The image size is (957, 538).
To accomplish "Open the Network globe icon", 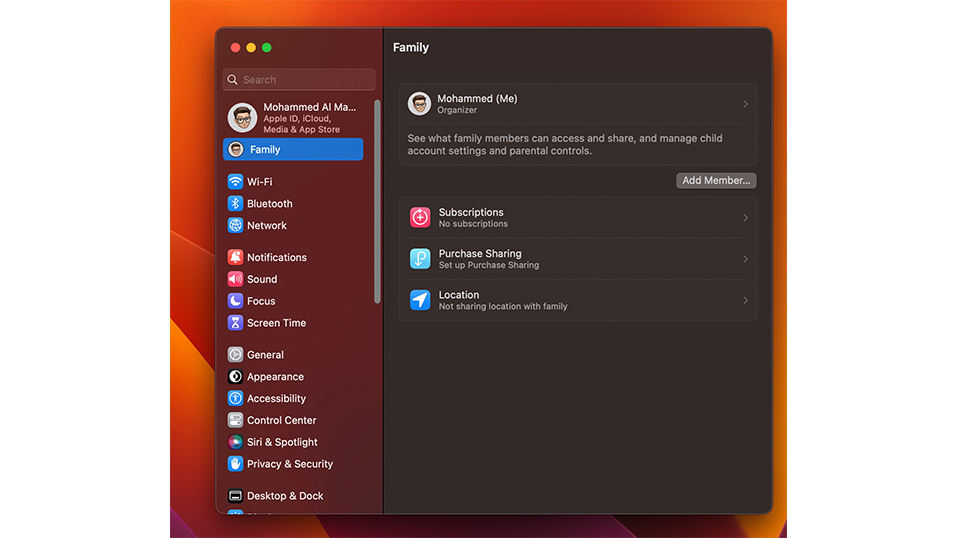I will pos(235,226).
